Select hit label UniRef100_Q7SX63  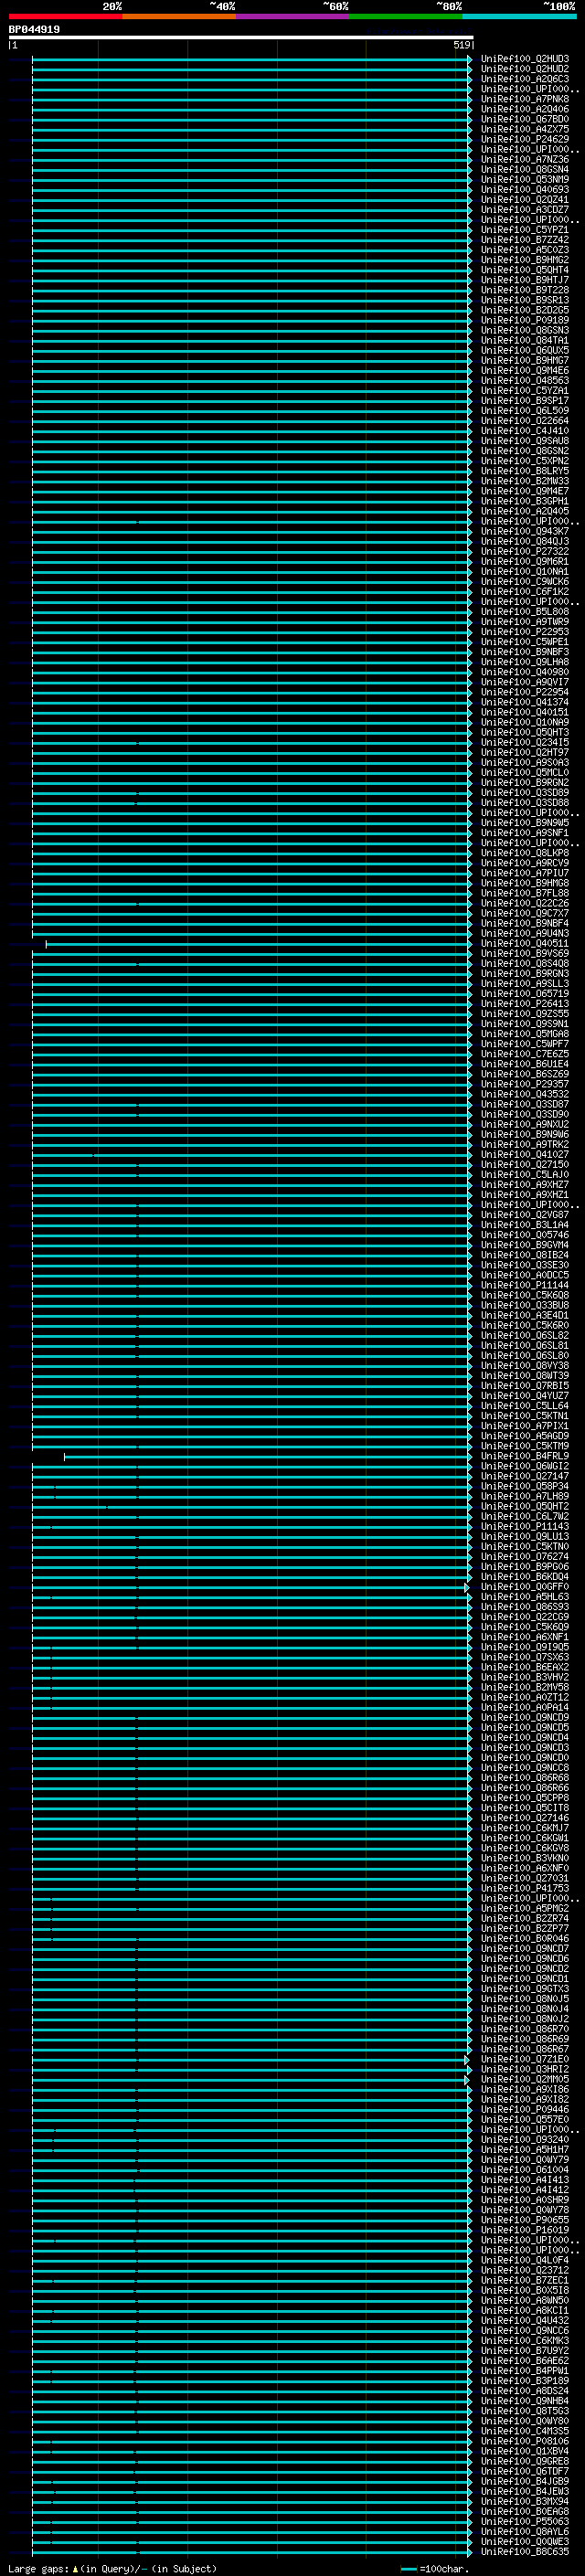coord(525,1657)
